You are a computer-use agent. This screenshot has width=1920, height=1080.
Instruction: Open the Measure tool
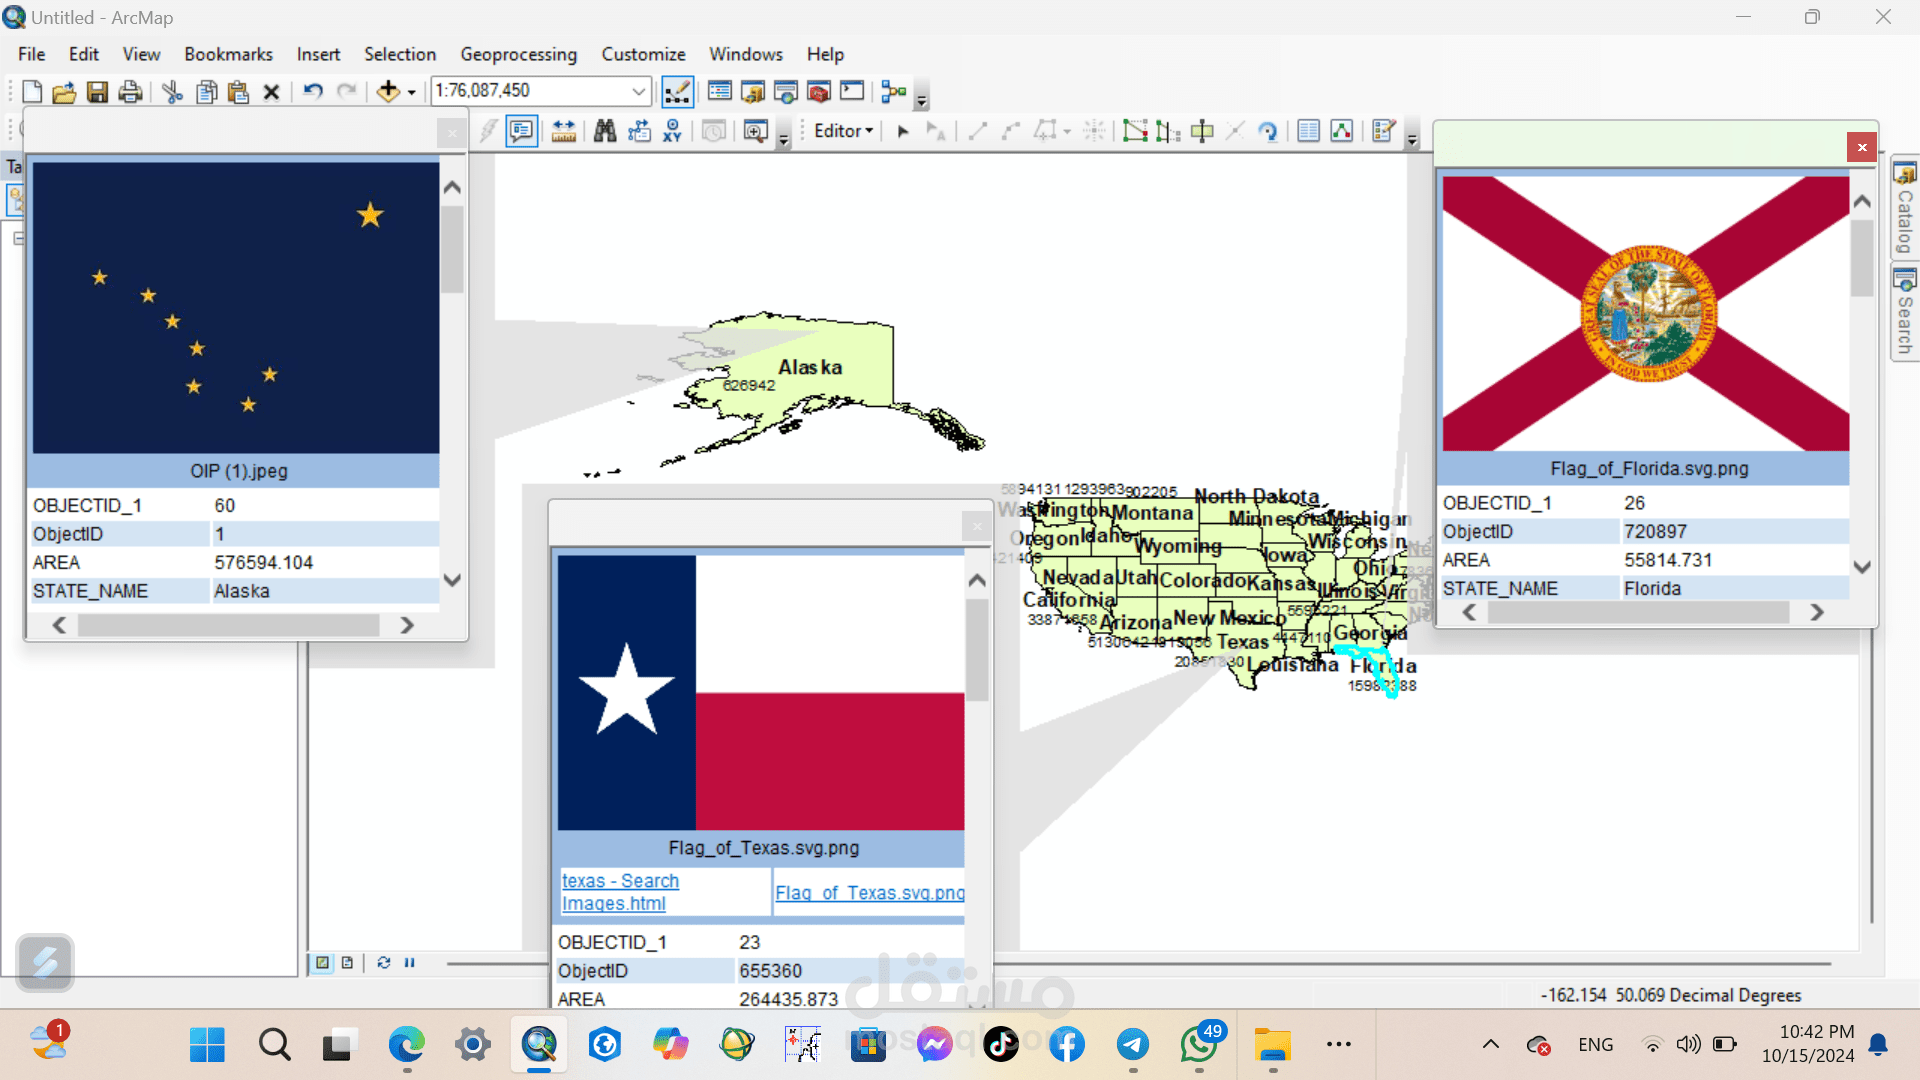[563, 131]
